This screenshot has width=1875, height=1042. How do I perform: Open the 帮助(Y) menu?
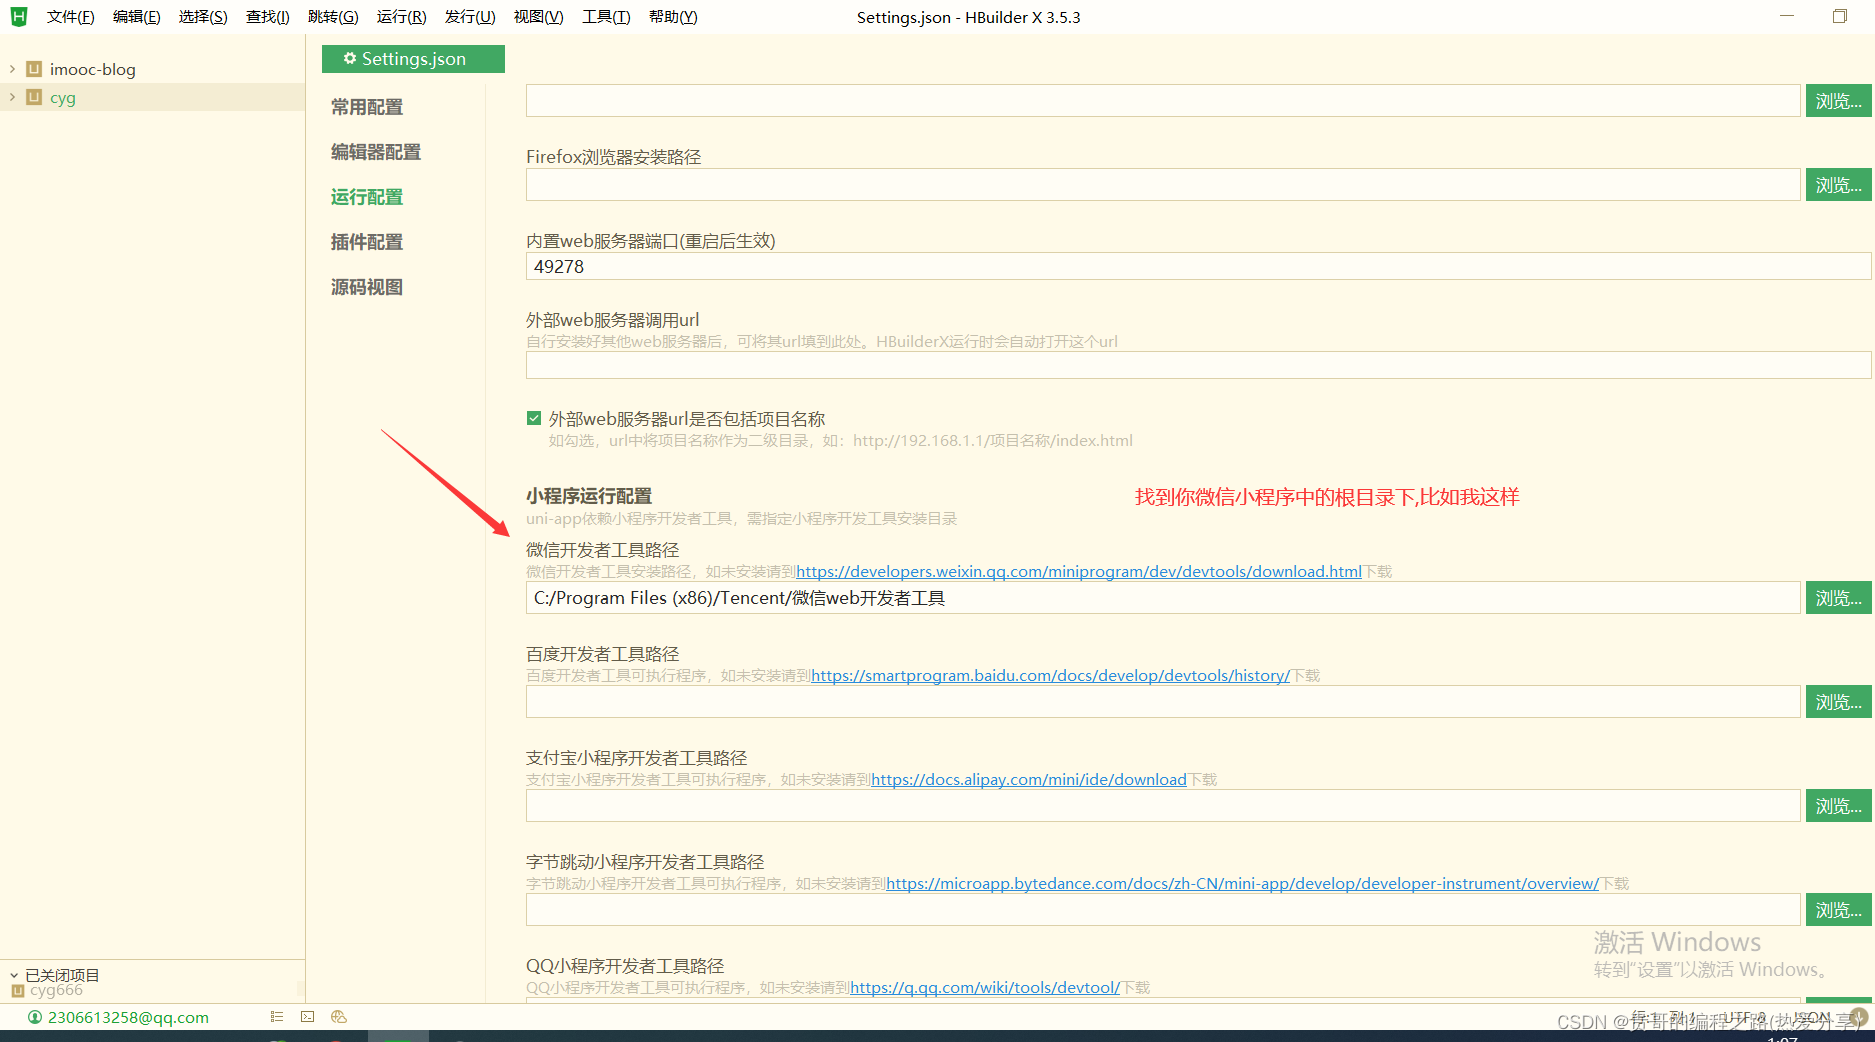tap(673, 17)
